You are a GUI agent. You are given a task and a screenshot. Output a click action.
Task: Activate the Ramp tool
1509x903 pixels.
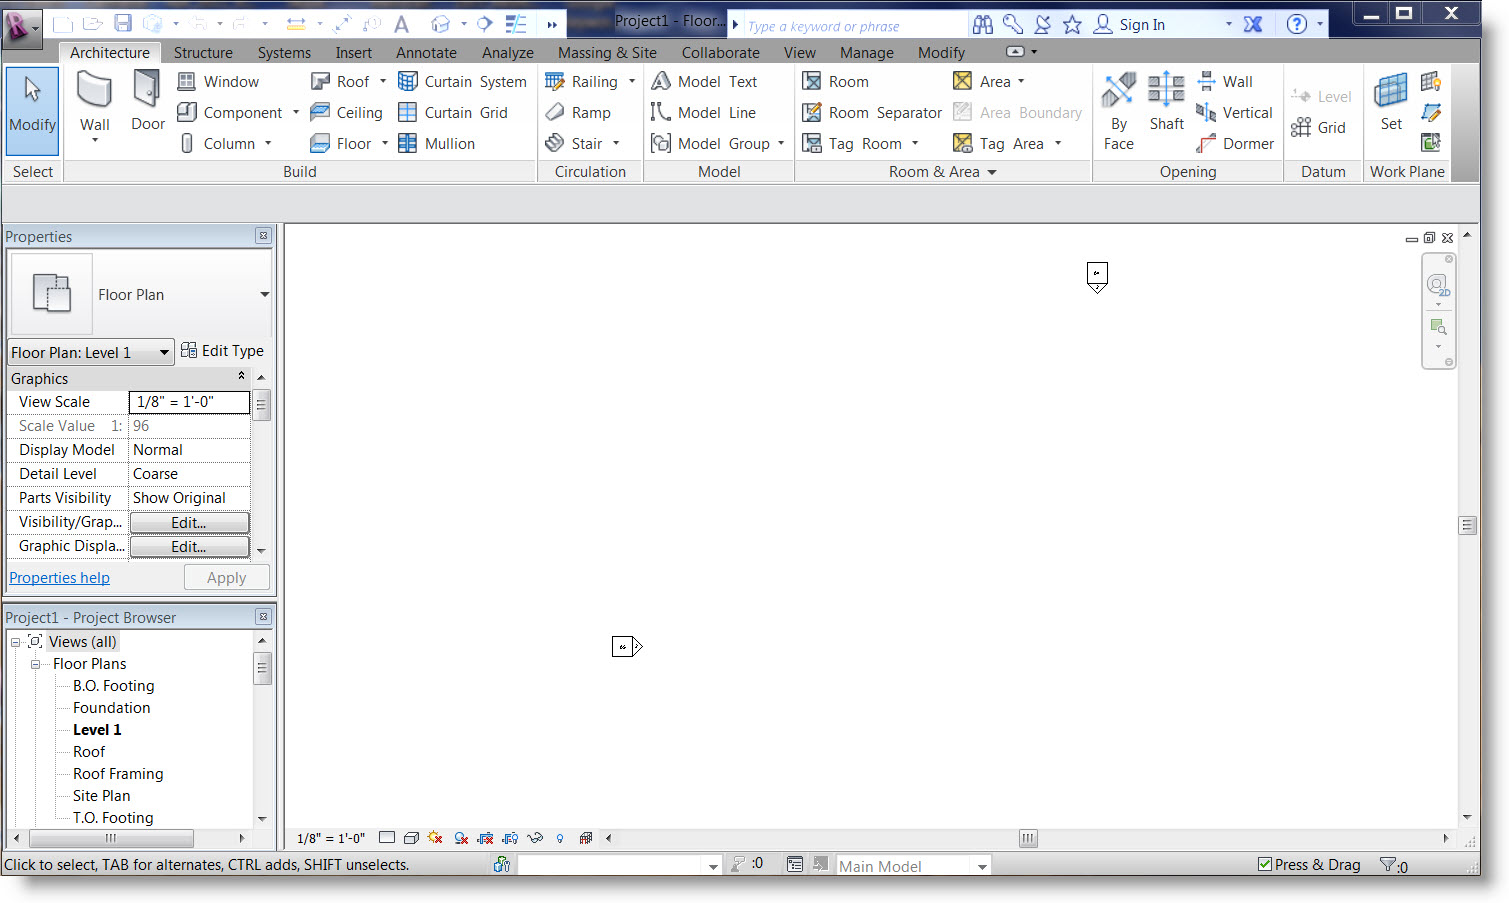tap(578, 113)
